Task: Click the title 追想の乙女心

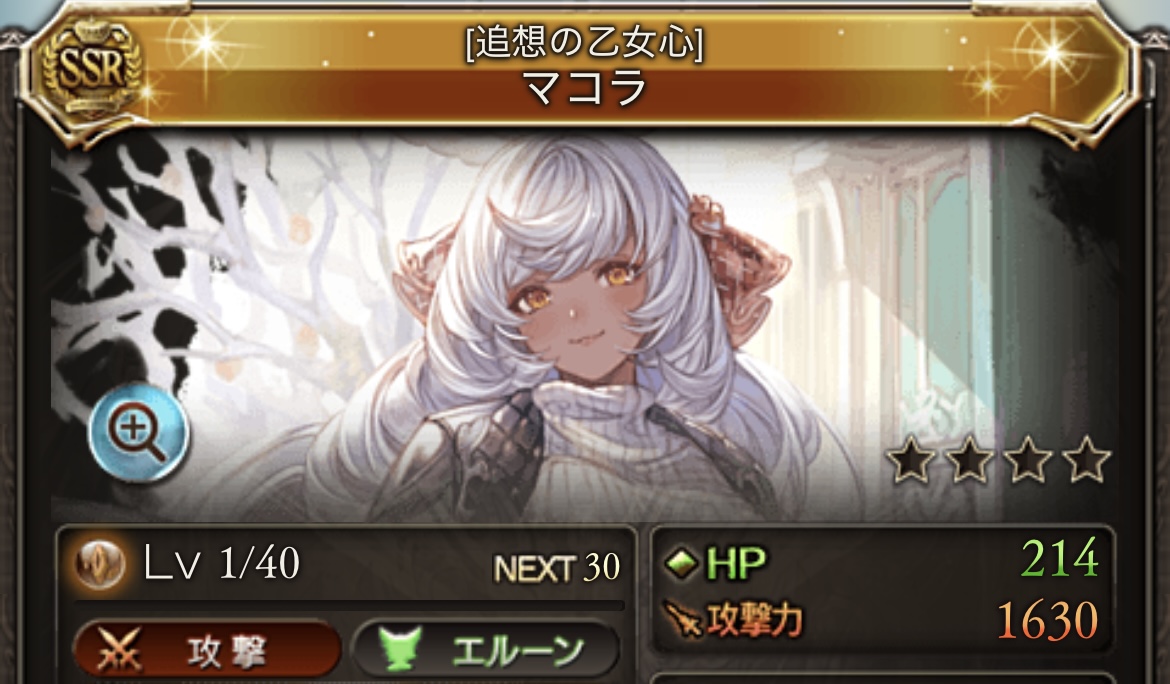Action: (585, 43)
